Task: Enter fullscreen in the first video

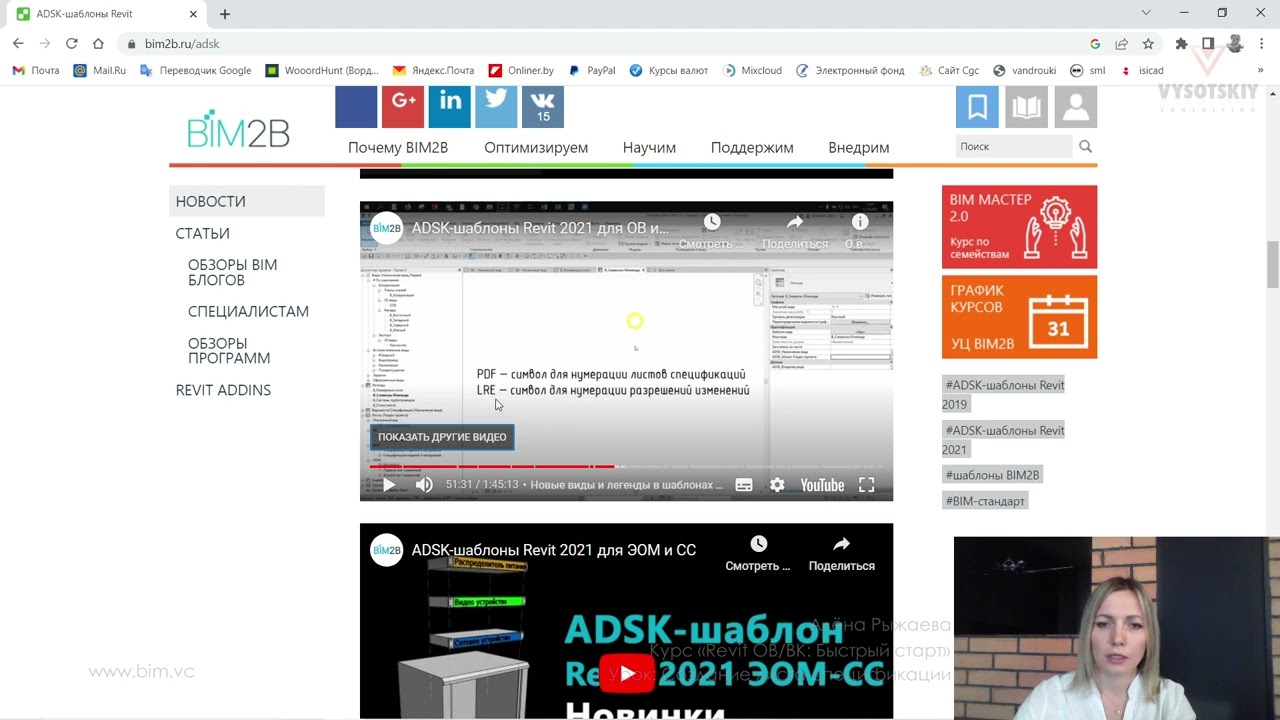Action: [867, 485]
